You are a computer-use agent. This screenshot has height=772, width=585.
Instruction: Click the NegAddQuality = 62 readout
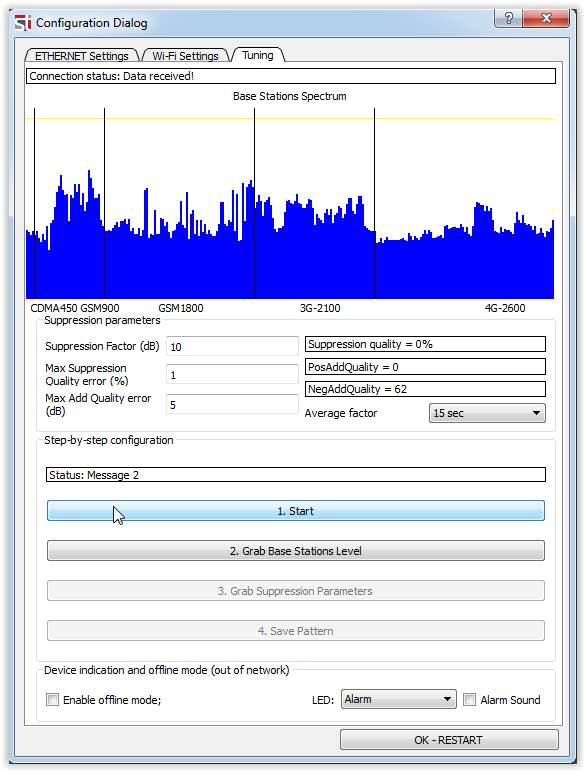[x=425, y=389]
